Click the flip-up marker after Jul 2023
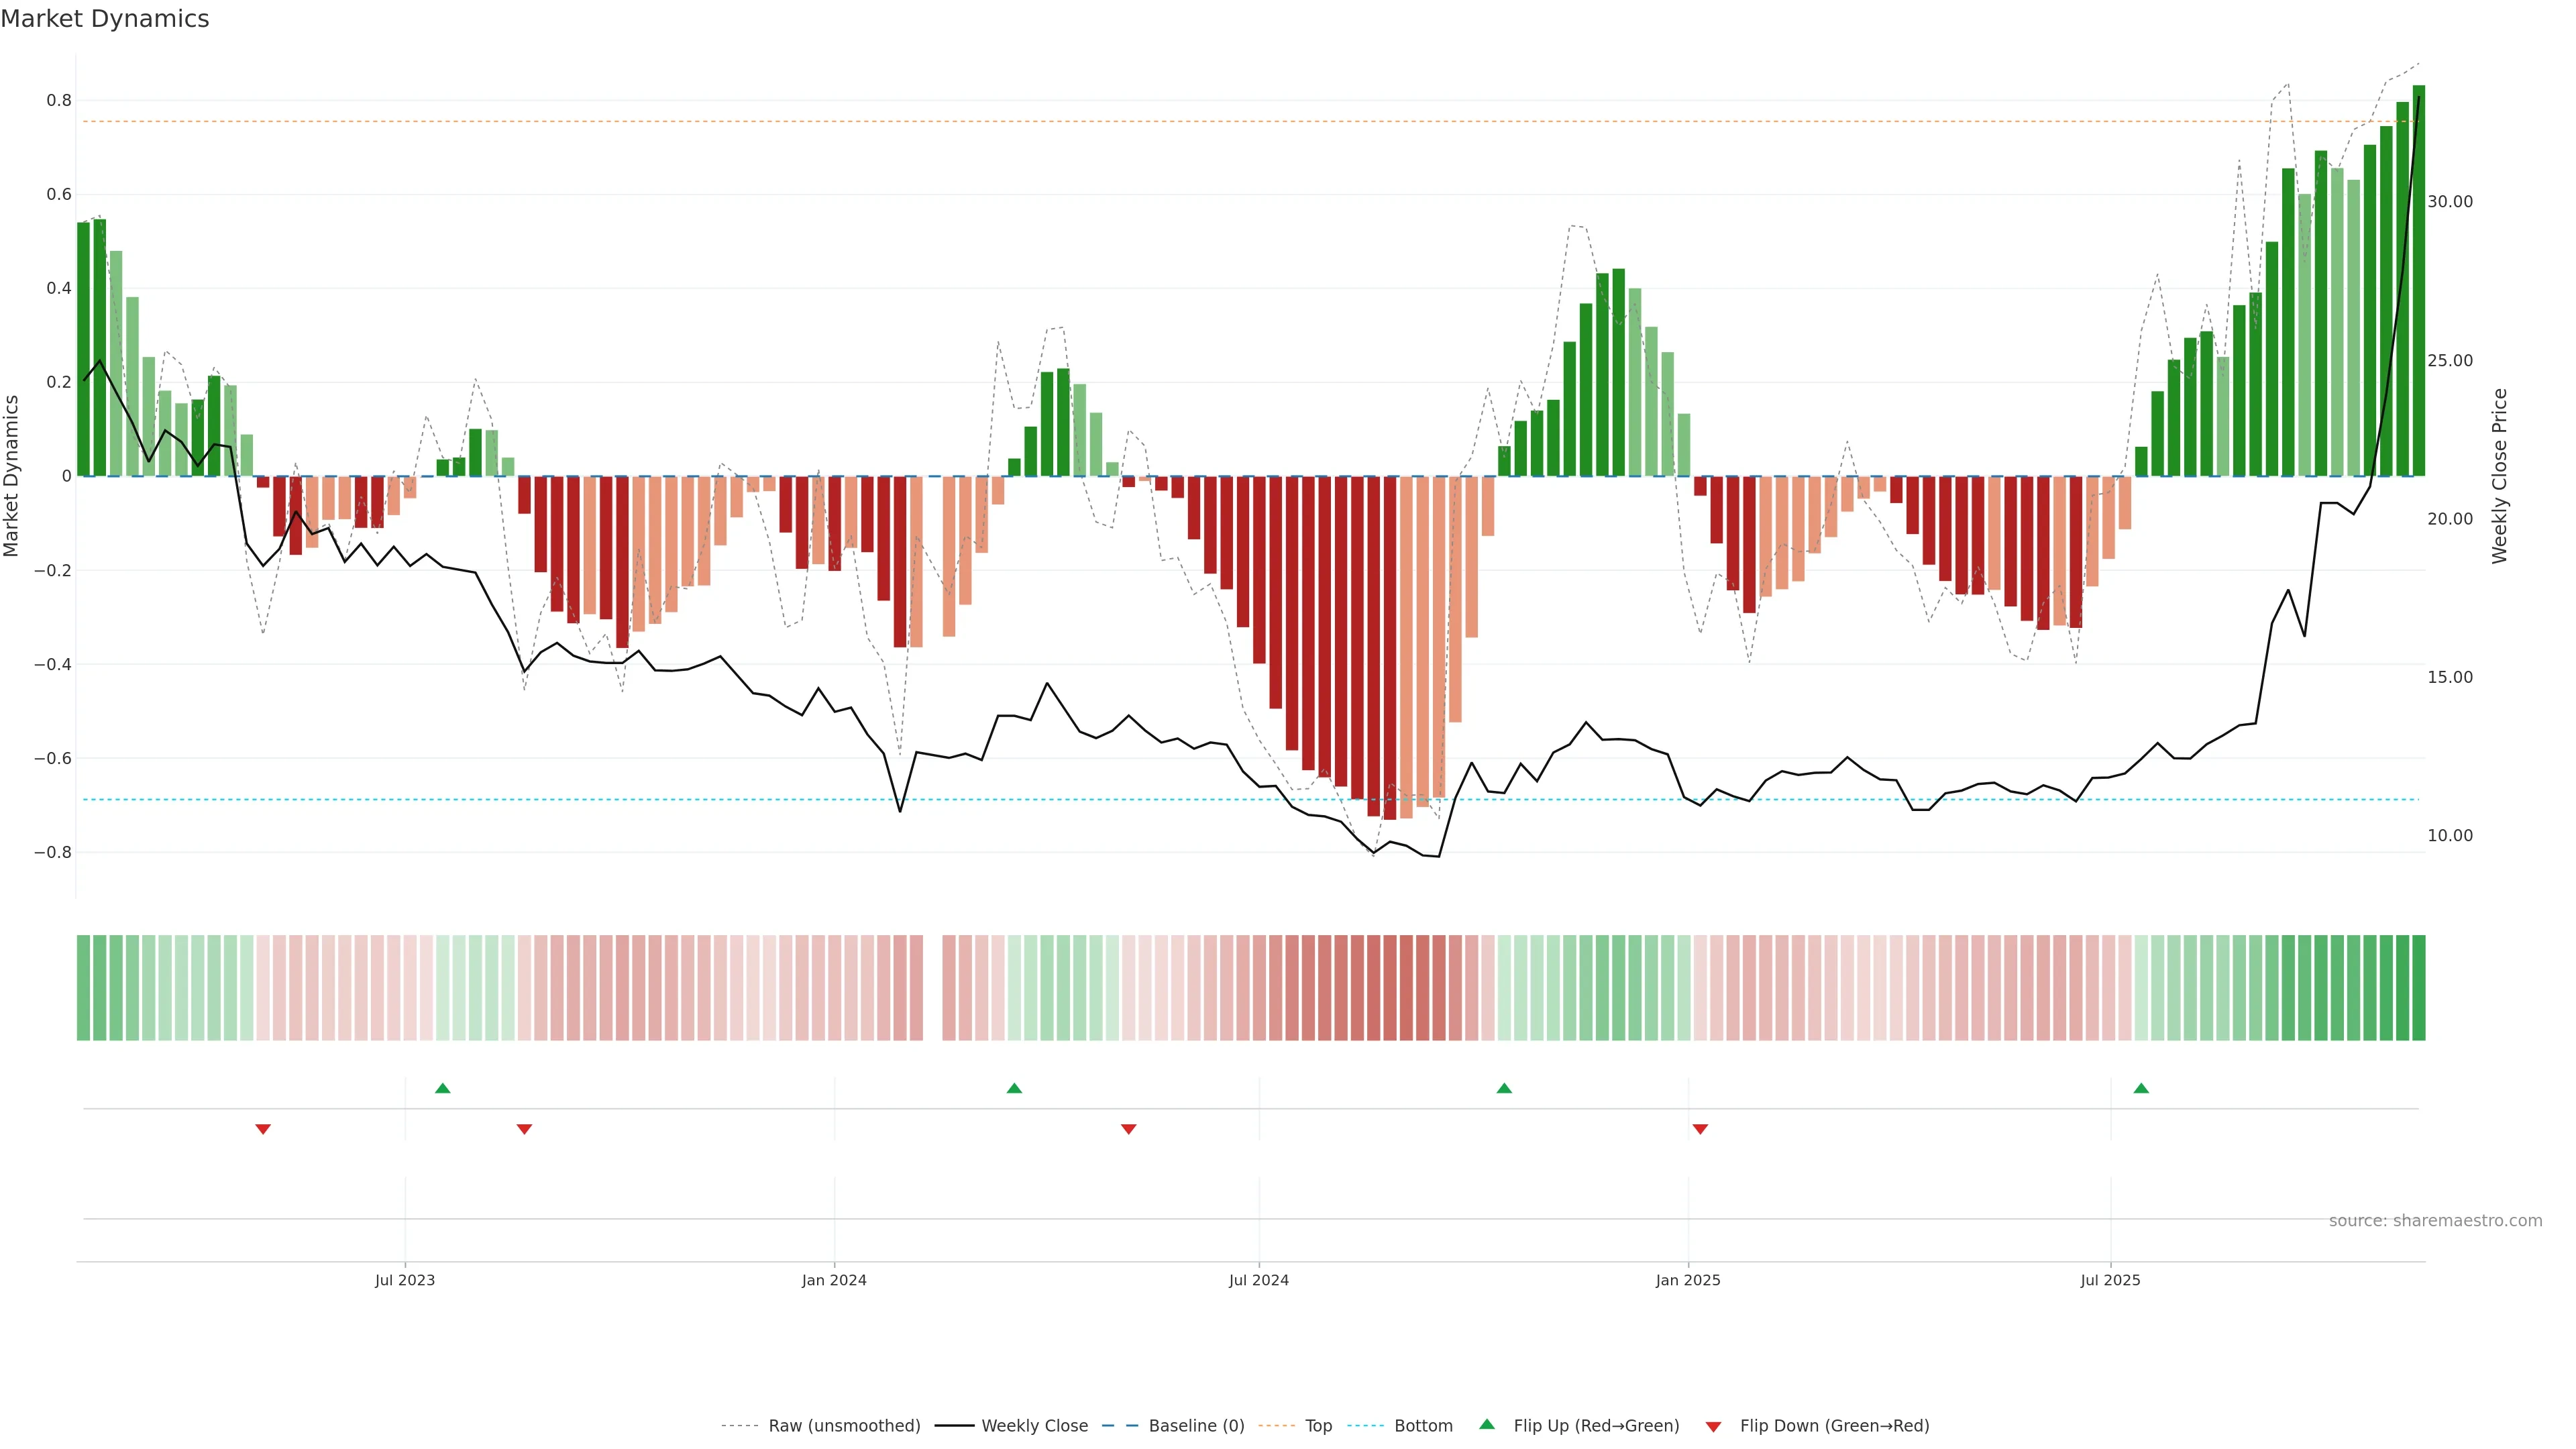This screenshot has height=1449, width=2576. [443, 1088]
